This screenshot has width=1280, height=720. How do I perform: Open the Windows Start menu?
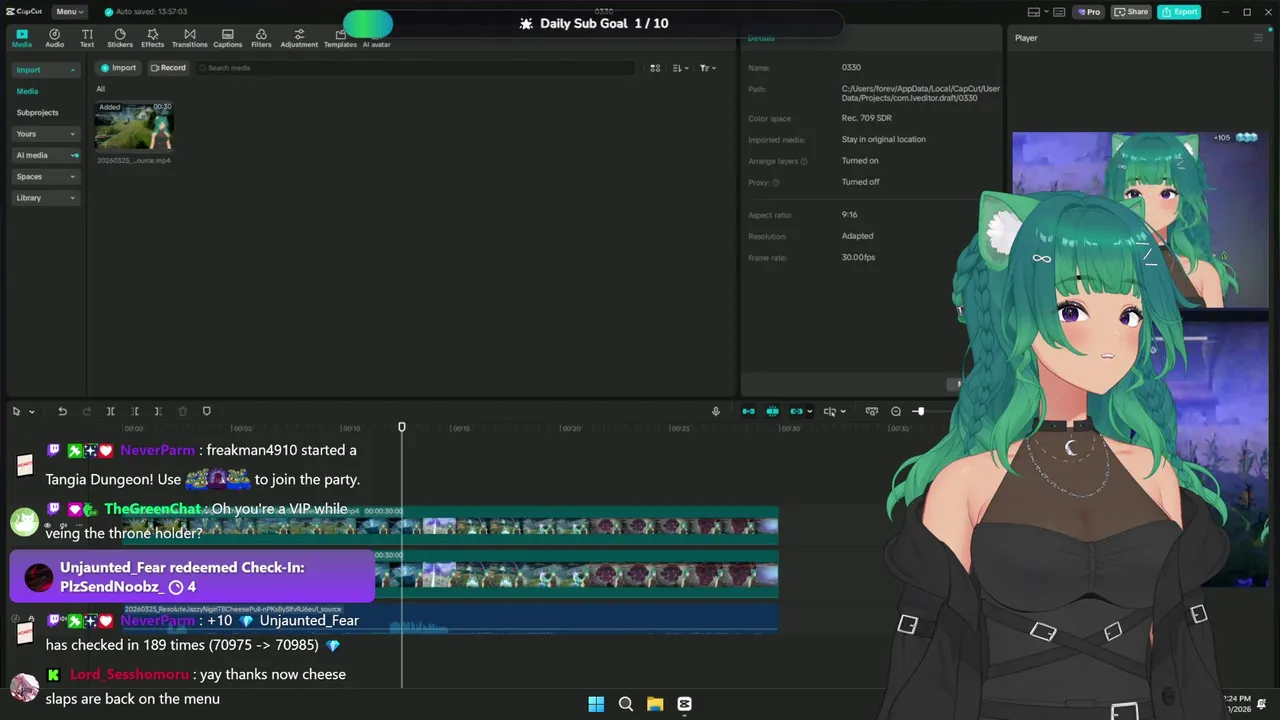click(x=596, y=704)
